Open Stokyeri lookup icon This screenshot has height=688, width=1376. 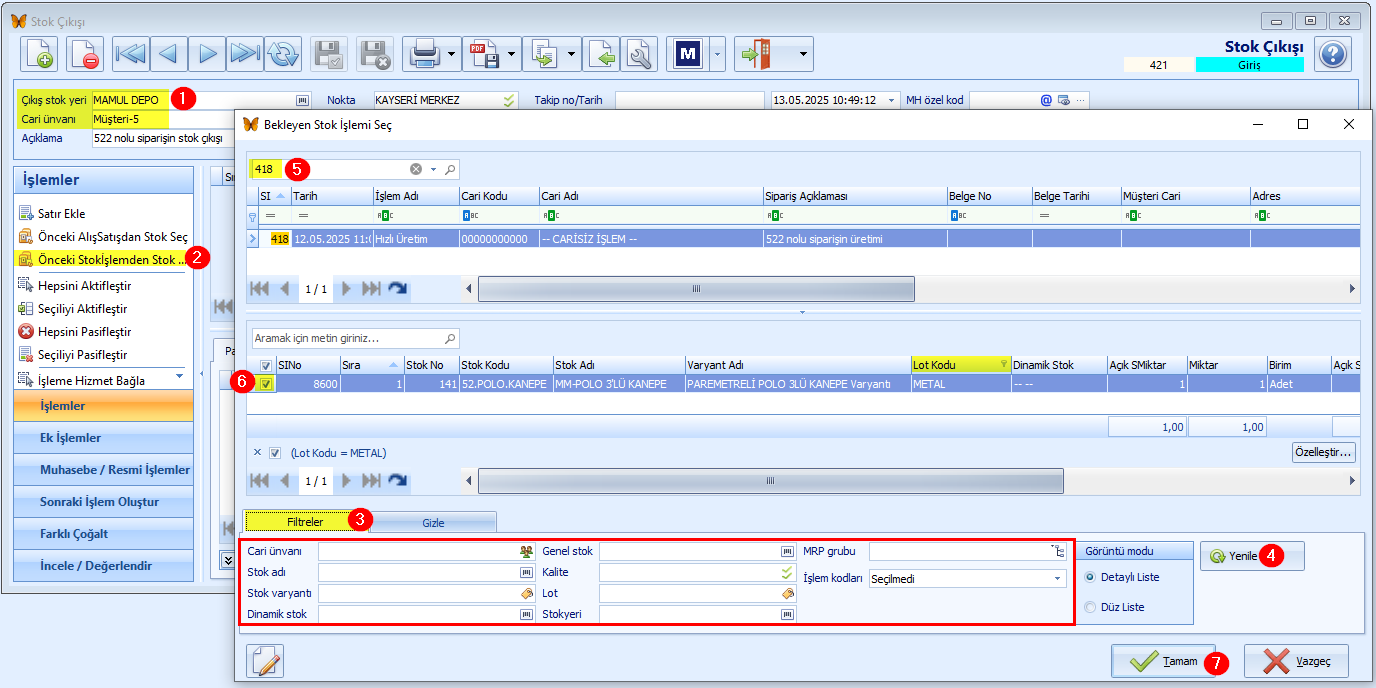pos(787,614)
